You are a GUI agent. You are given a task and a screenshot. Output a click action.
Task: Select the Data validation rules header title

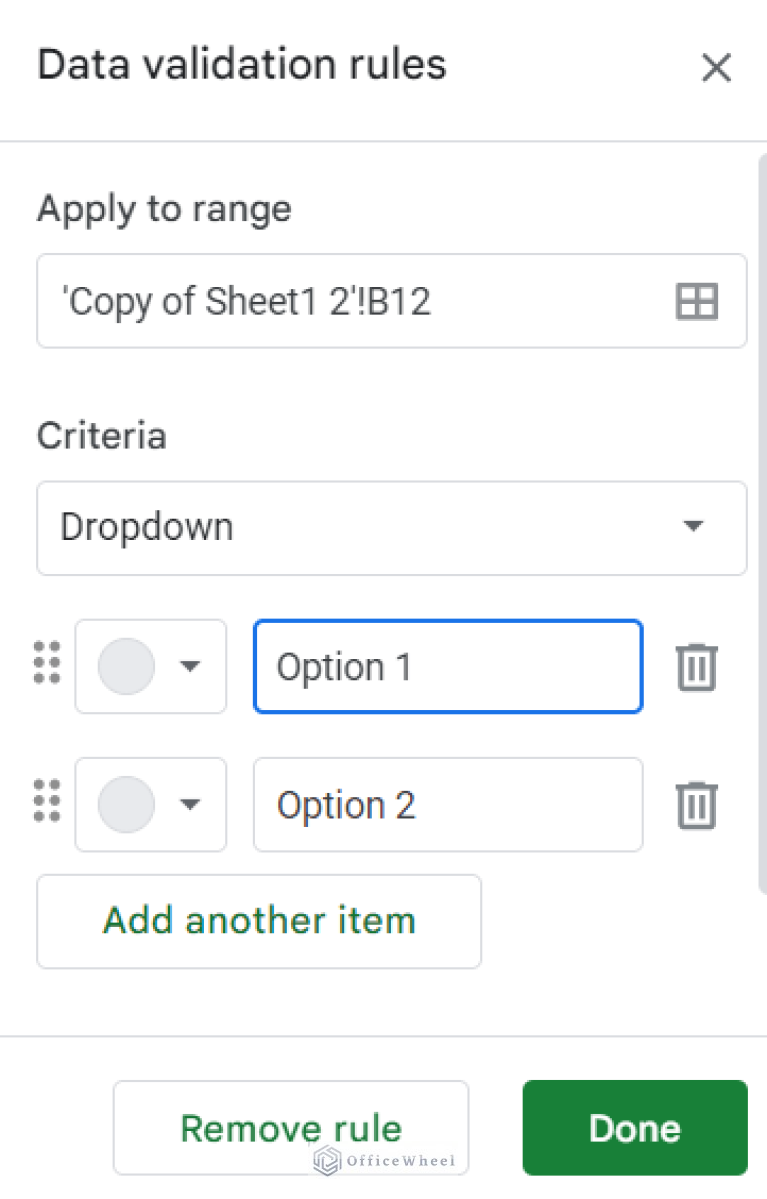pyautogui.click(x=241, y=64)
